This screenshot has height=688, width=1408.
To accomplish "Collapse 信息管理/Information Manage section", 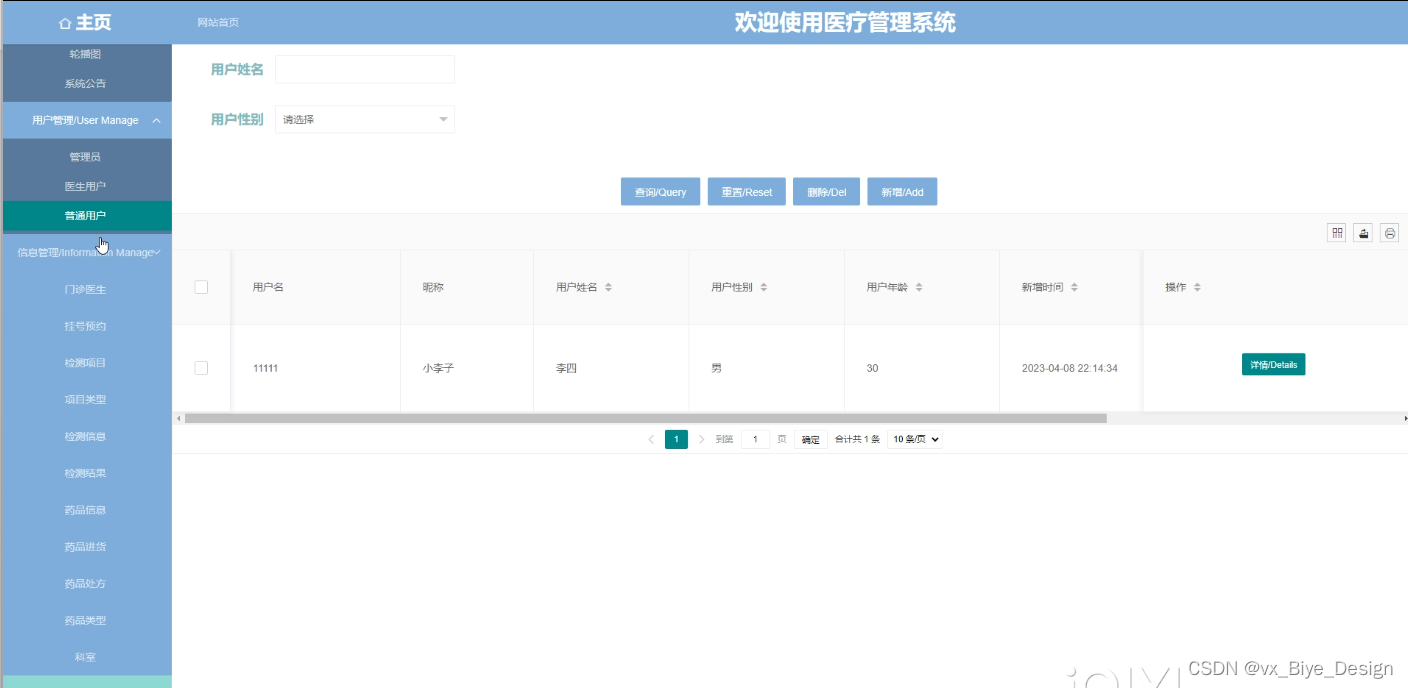I will [86, 253].
